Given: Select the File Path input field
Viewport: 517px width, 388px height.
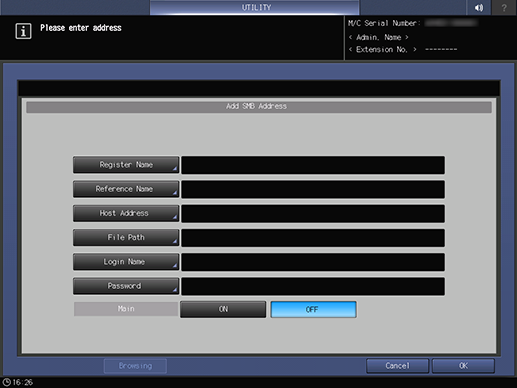Looking at the screenshot, I should 313,238.
